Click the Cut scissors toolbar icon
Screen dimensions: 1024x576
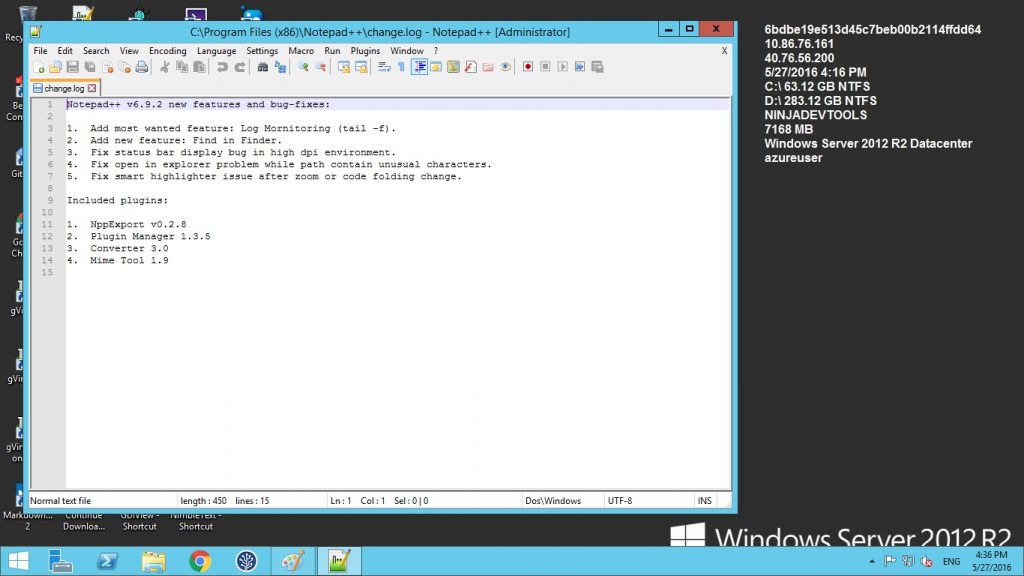tap(164, 67)
